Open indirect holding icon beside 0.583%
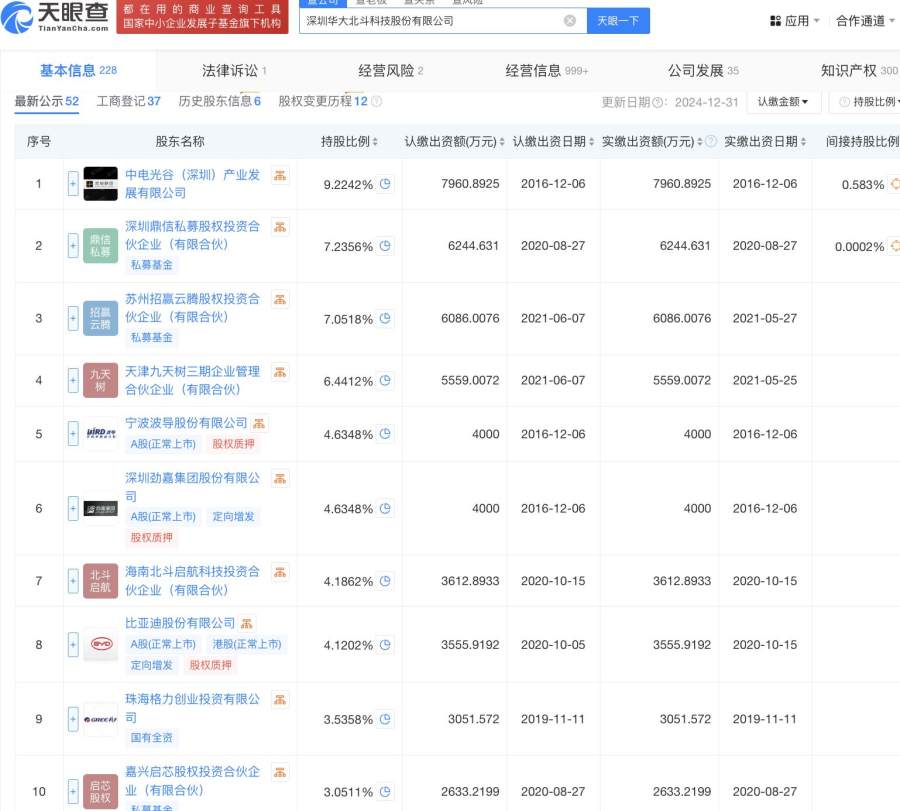The image size is (900, 811). [894, 184]
